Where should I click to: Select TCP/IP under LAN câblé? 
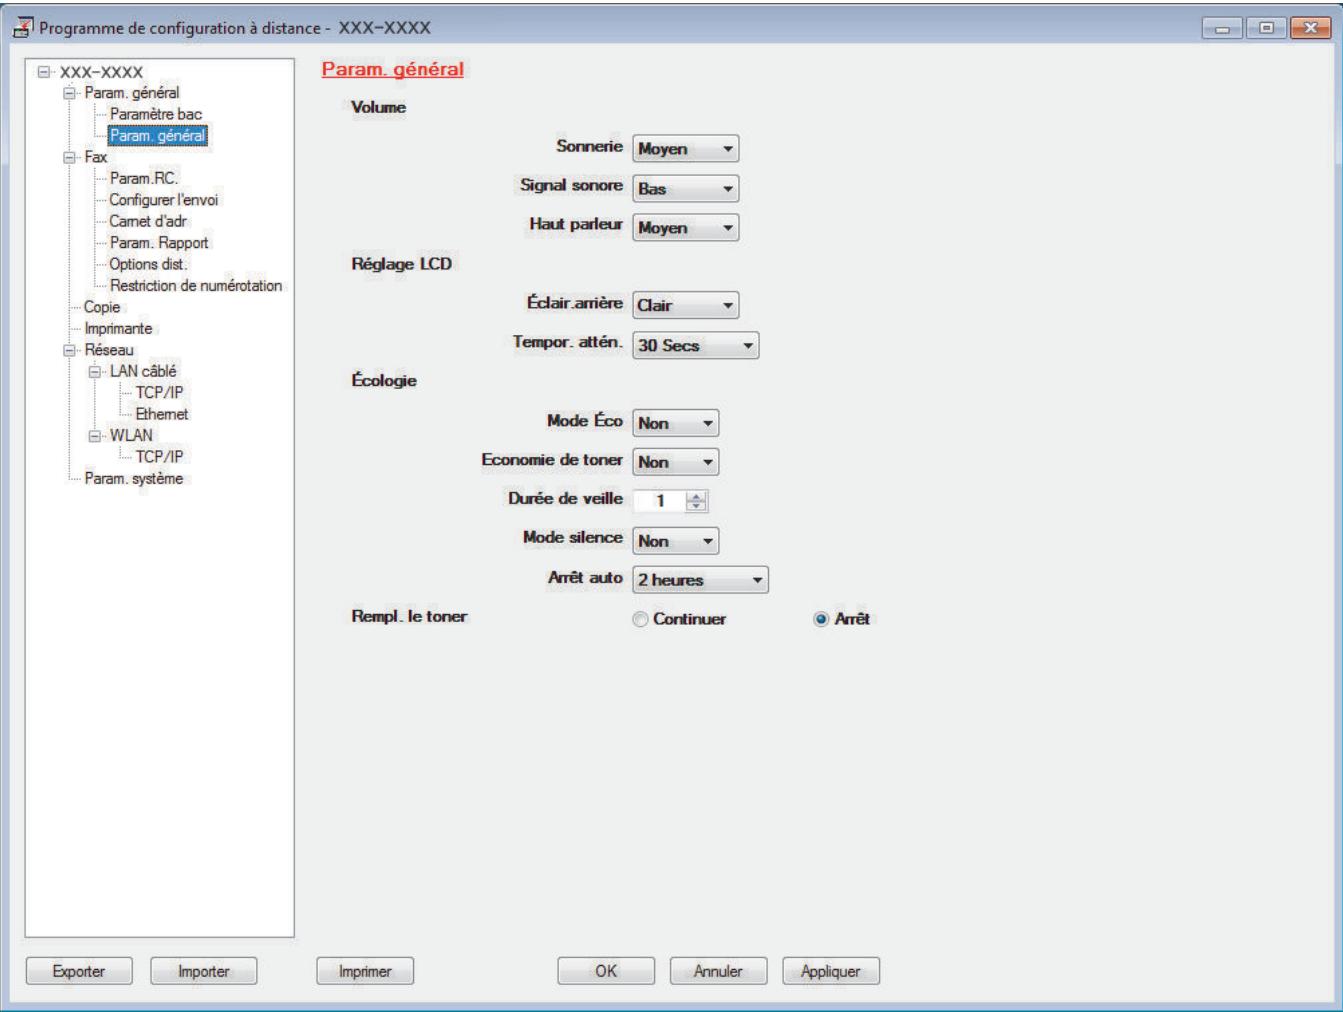(160, 393)
